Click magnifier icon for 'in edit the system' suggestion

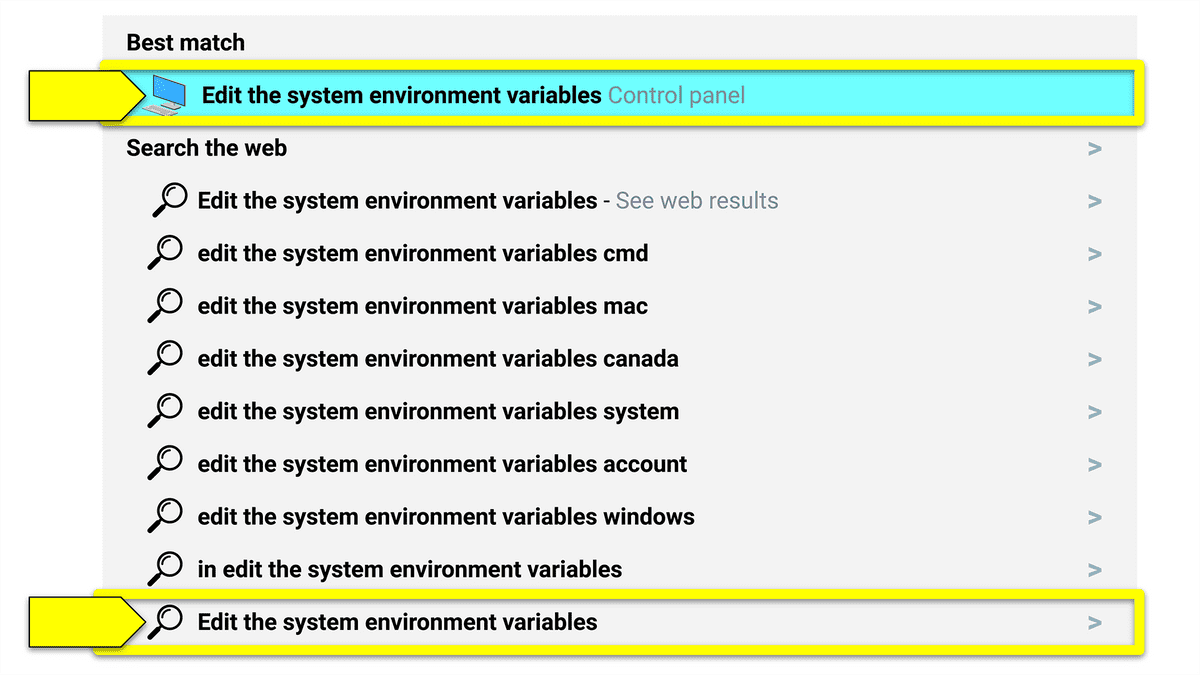coord(167,570)
